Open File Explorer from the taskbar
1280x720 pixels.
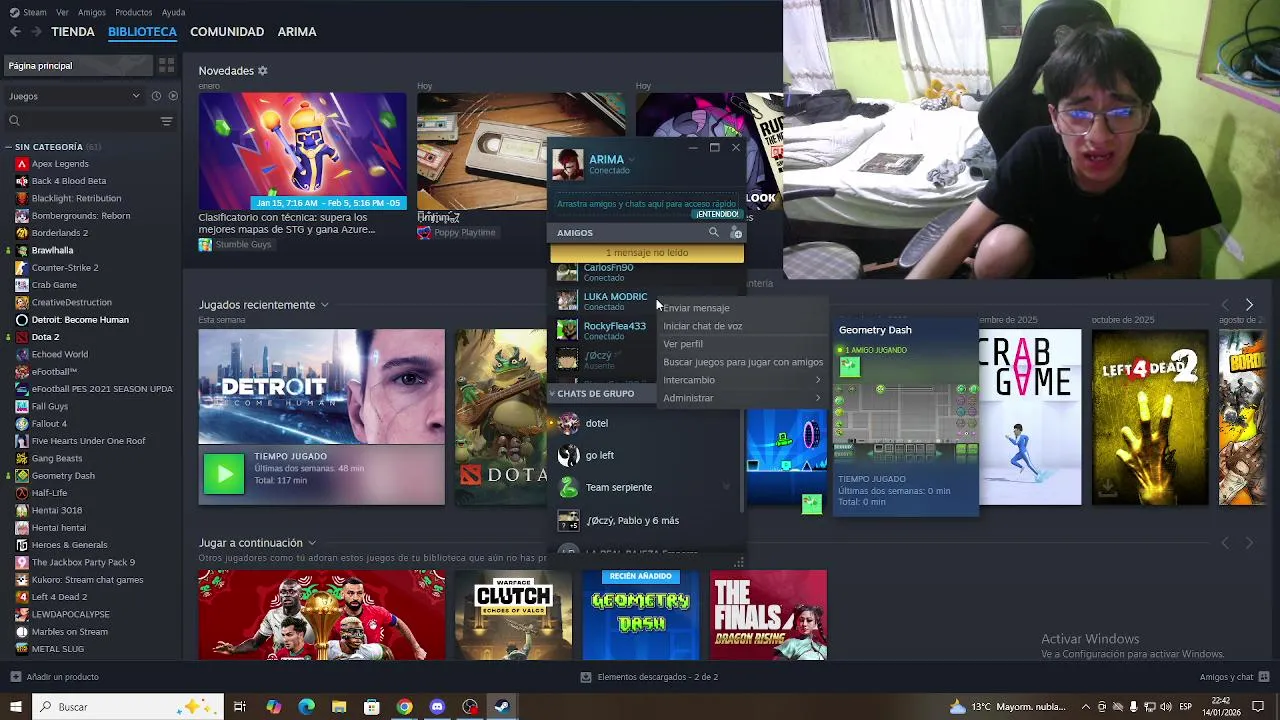pyautogui.click(x=339, y=707)
